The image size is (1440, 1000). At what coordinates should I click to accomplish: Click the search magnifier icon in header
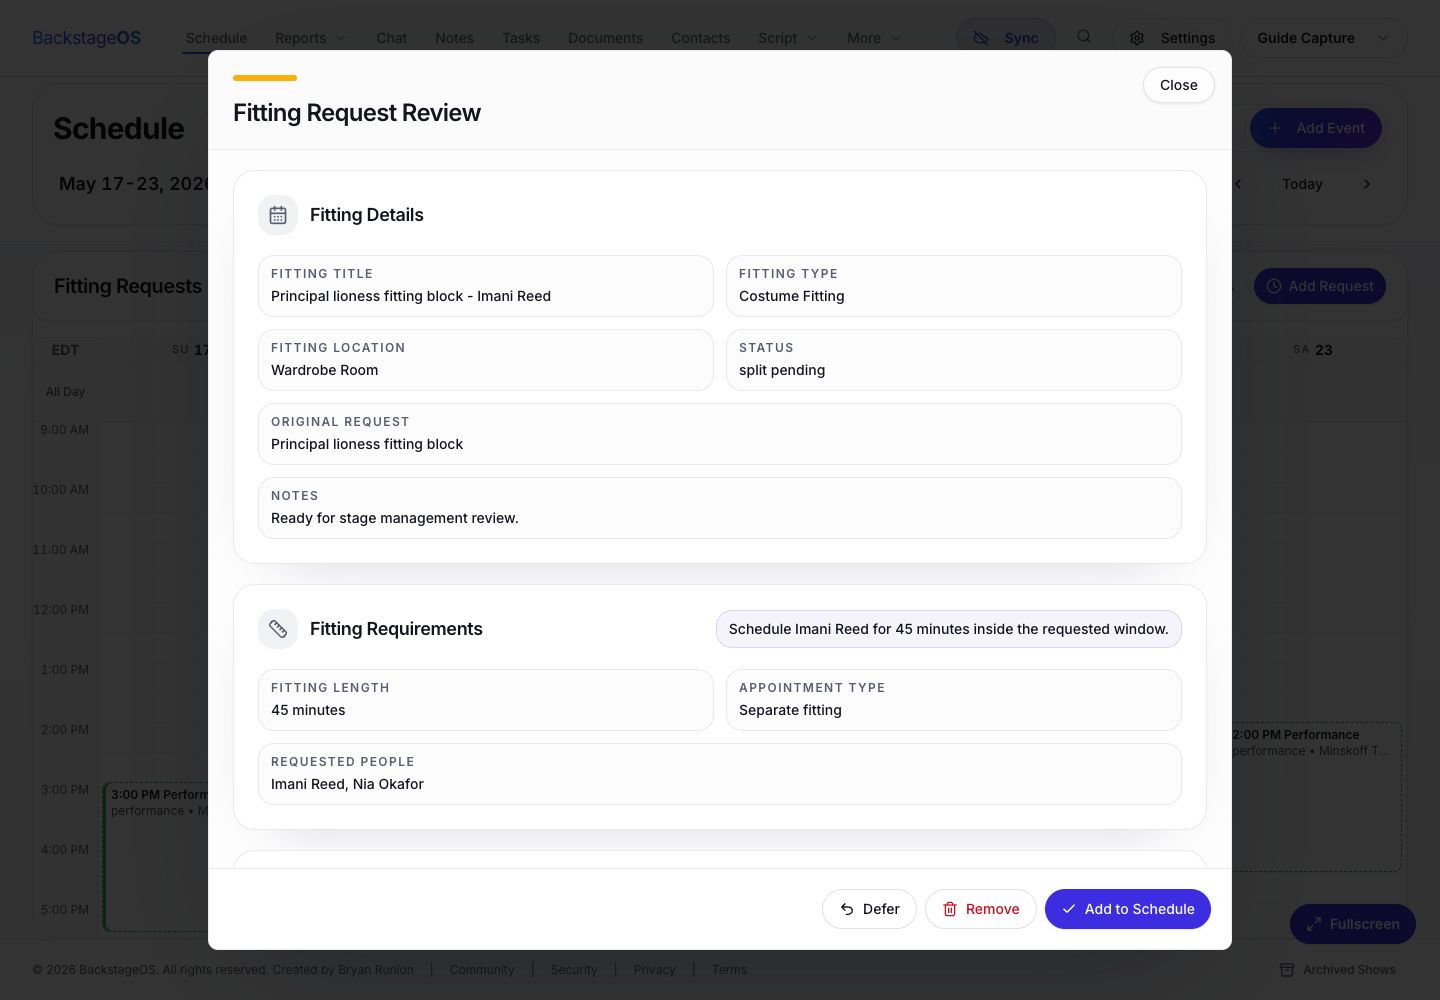tap(1084, 37)
